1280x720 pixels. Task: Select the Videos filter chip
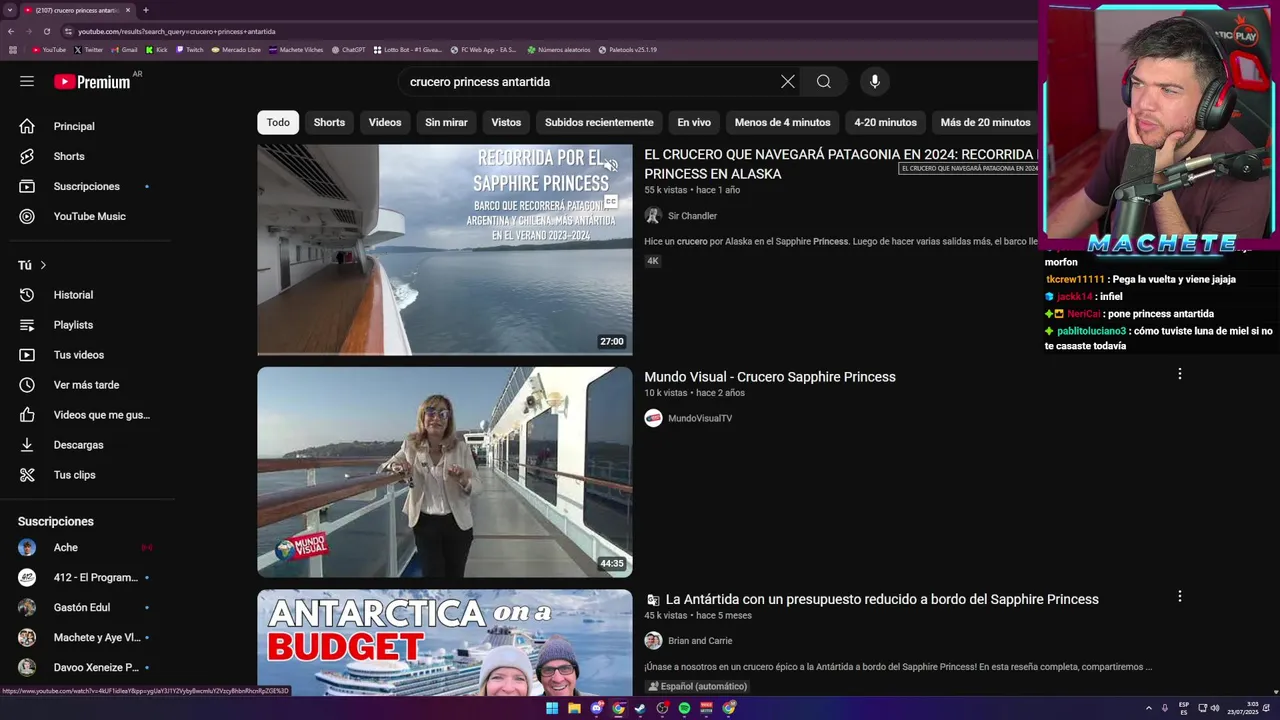[385, 122]
